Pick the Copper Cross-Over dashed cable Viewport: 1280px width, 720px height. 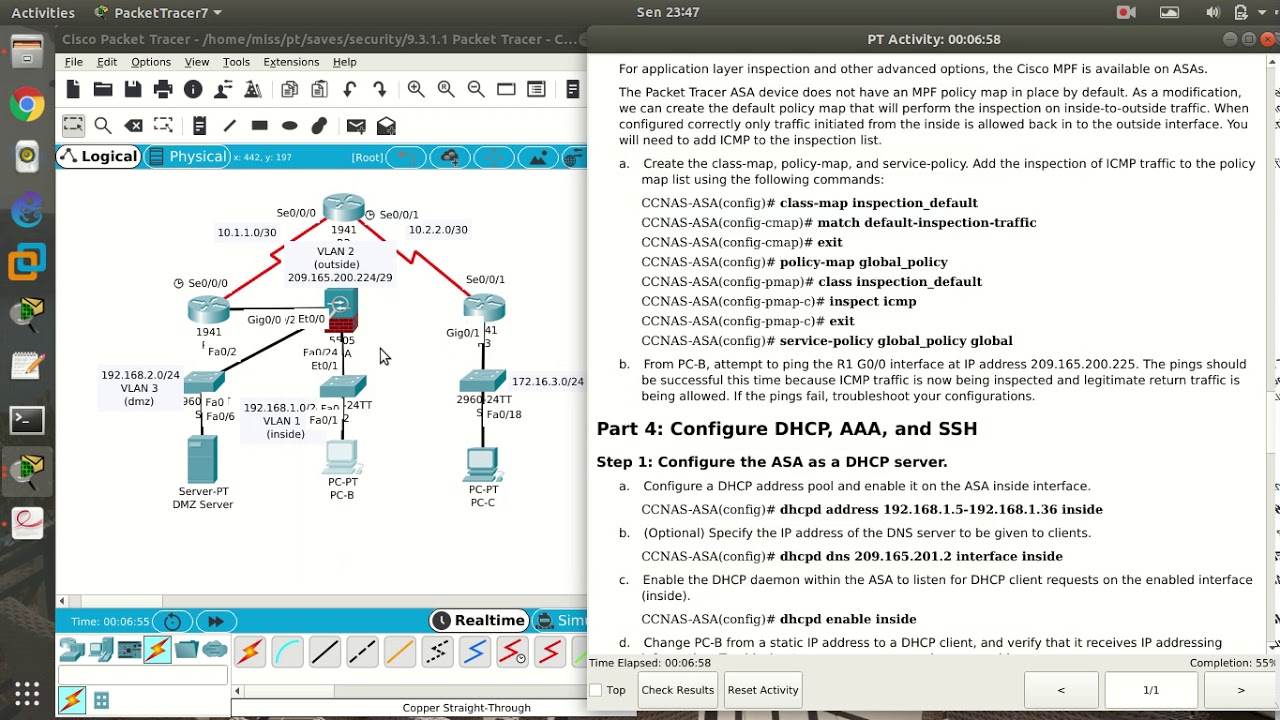click(362, 653)
